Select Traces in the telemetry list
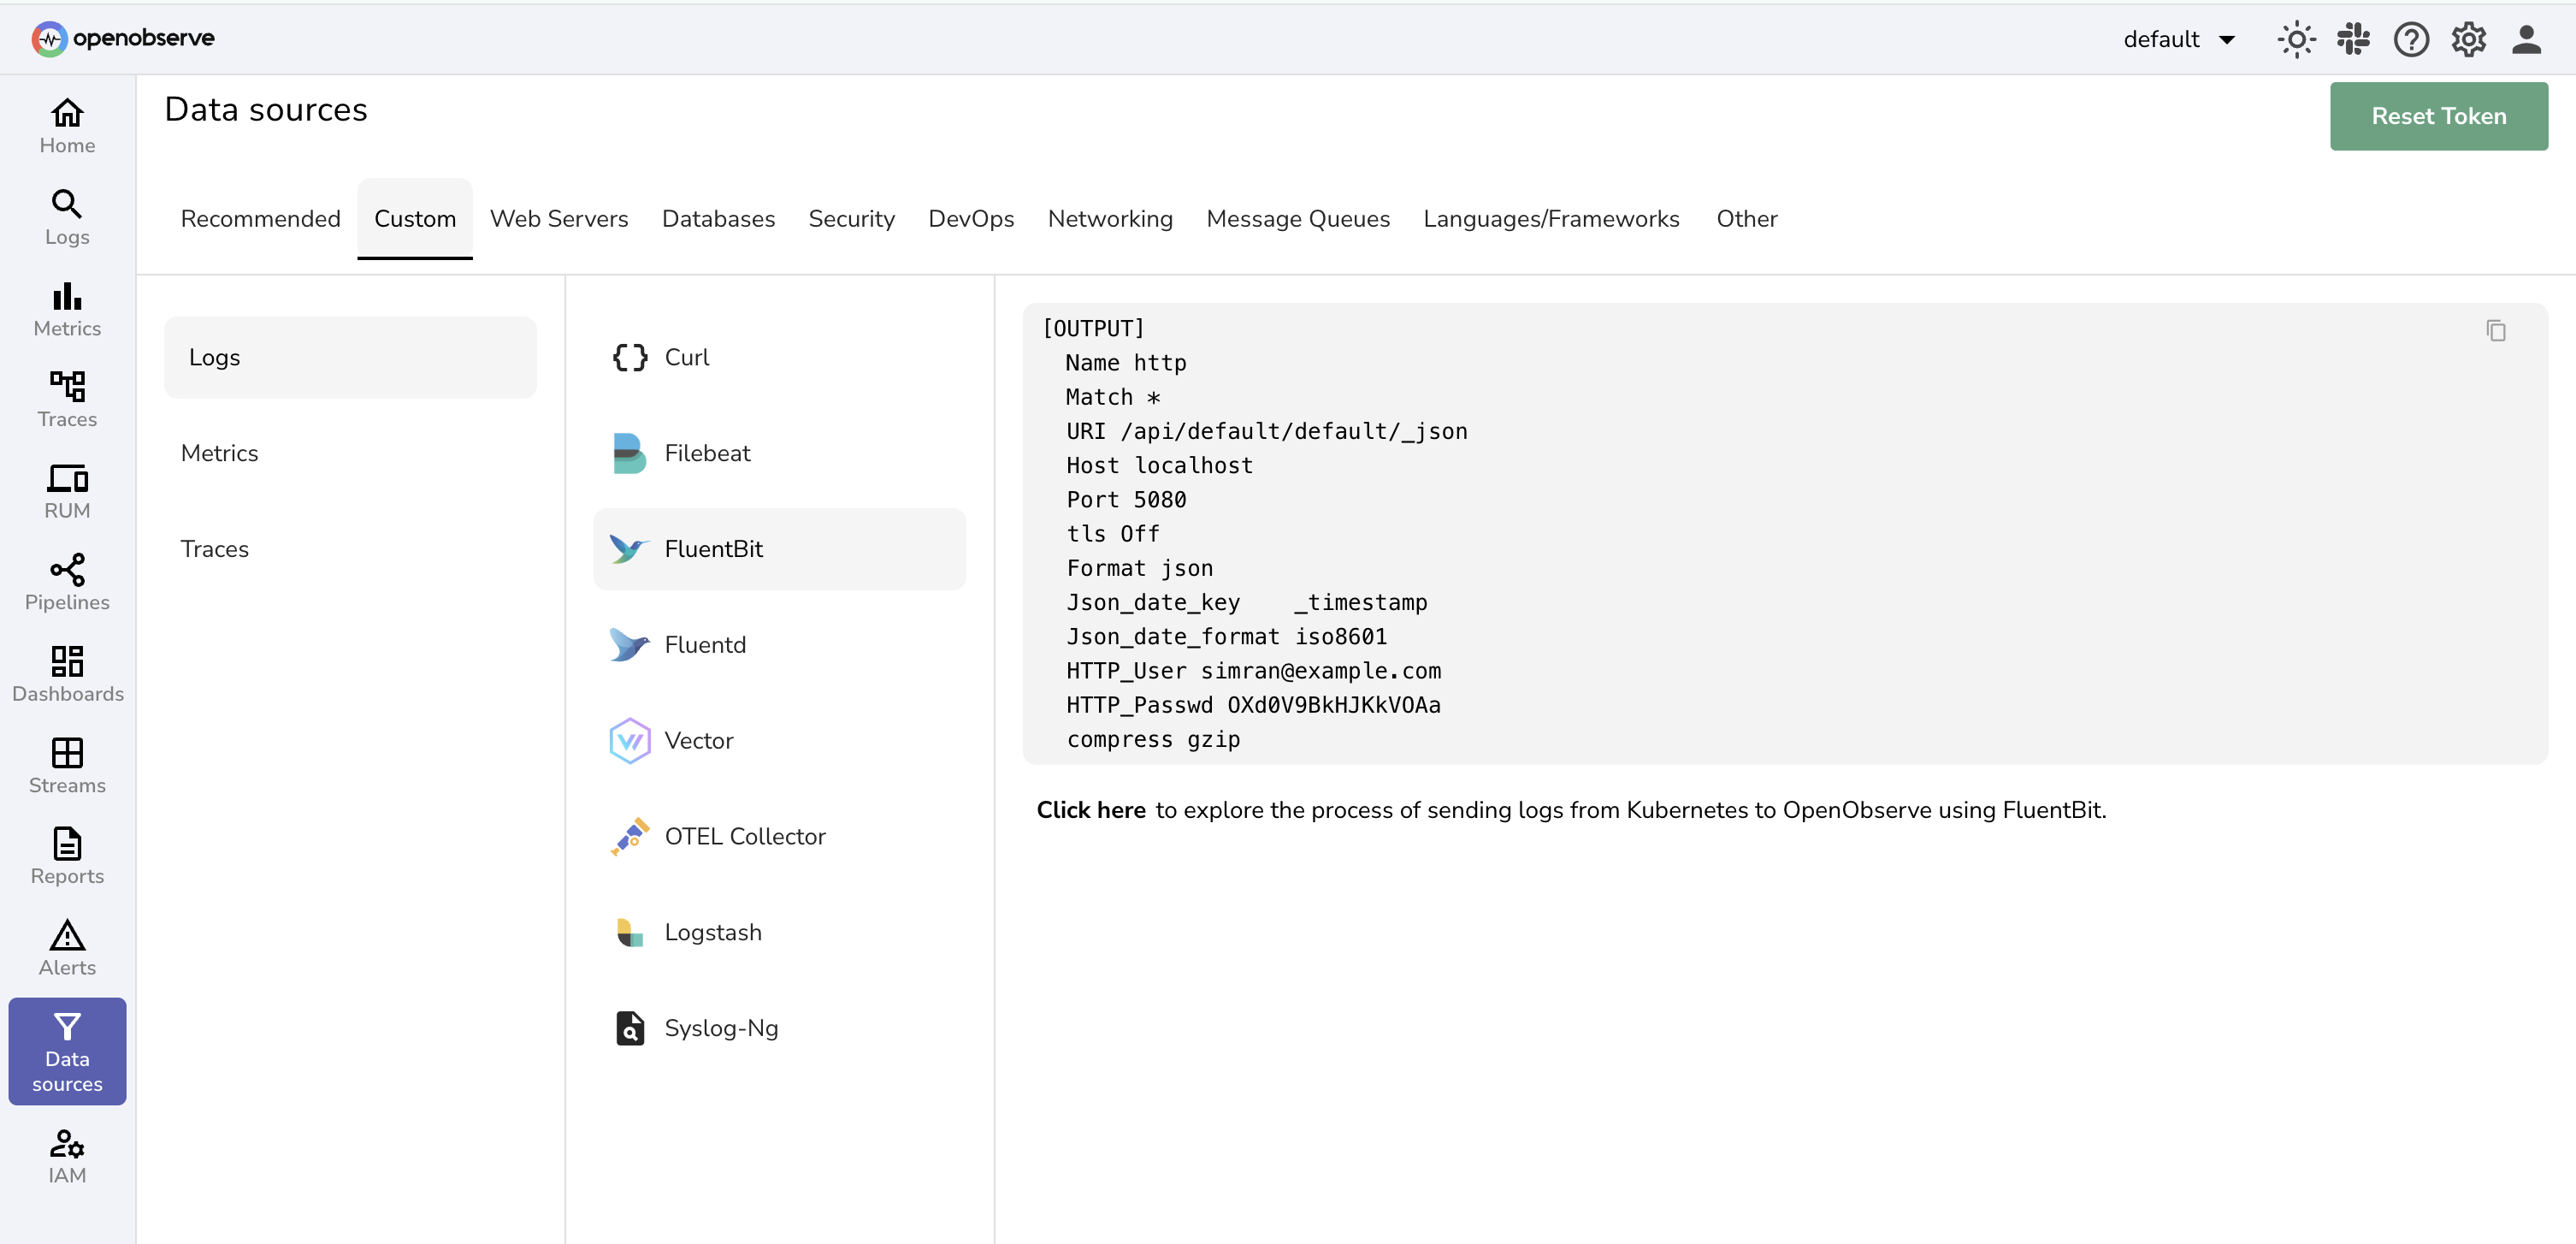2576x1244 pixels. [x=215, y=548]
